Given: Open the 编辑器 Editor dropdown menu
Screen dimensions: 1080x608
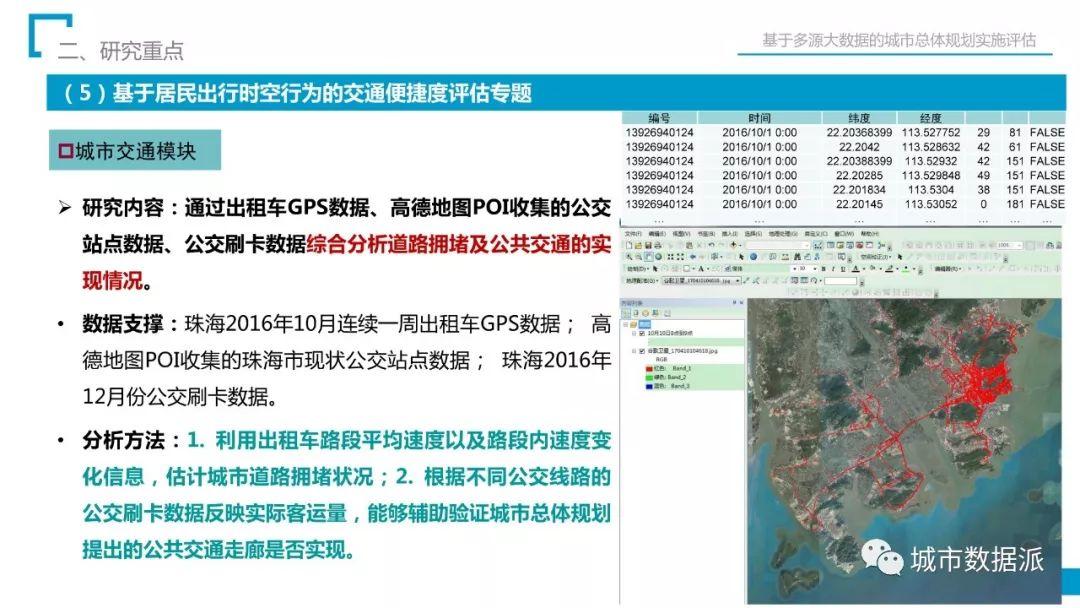Looking at the screenshot, I should 948,269.
